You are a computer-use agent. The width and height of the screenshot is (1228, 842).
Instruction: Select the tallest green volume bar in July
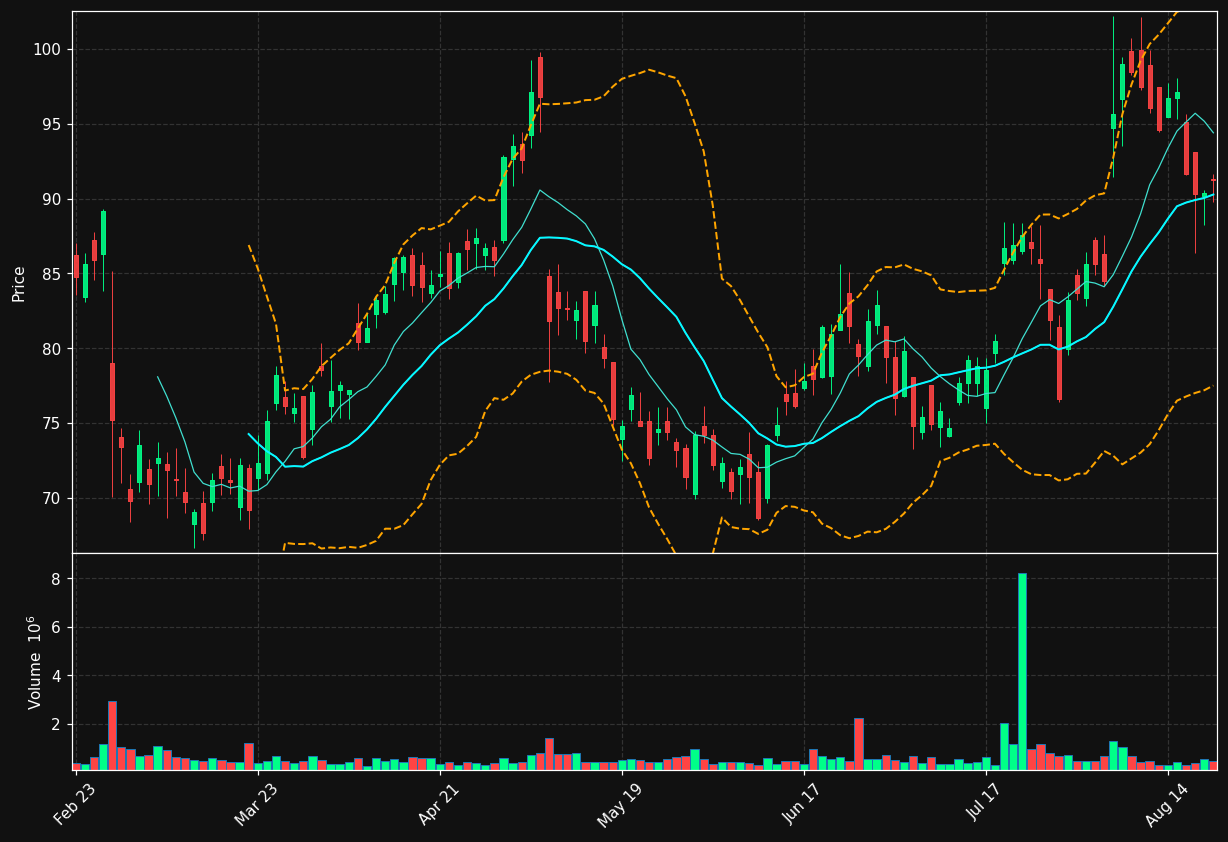[x=1022, y=671]
